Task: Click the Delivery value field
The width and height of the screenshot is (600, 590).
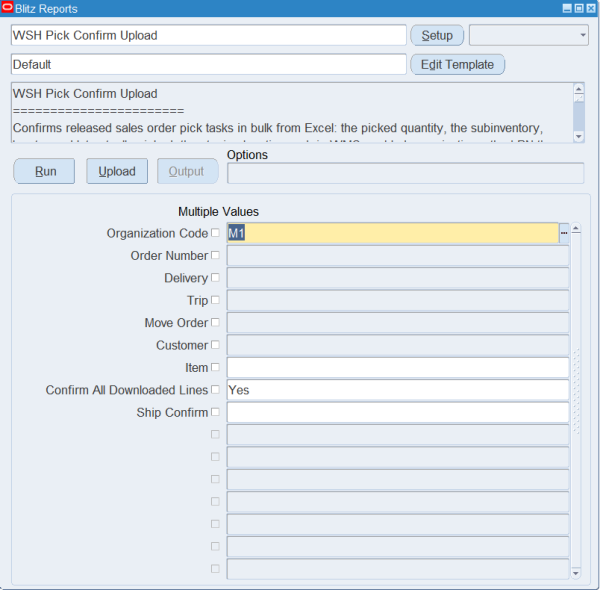Action: click(398, 278)
